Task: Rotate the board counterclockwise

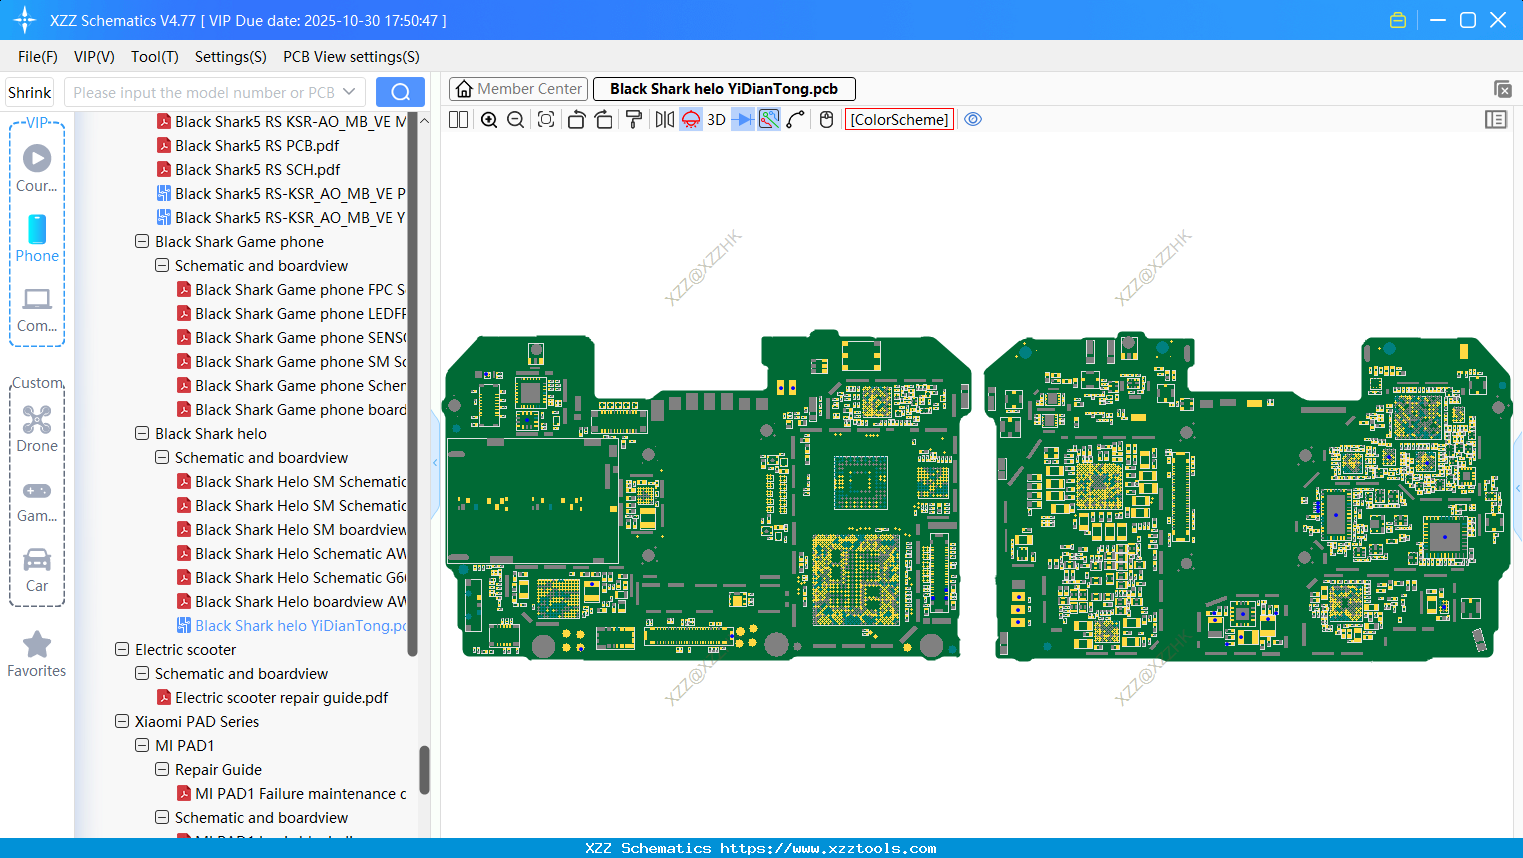Action: (576, 120)
